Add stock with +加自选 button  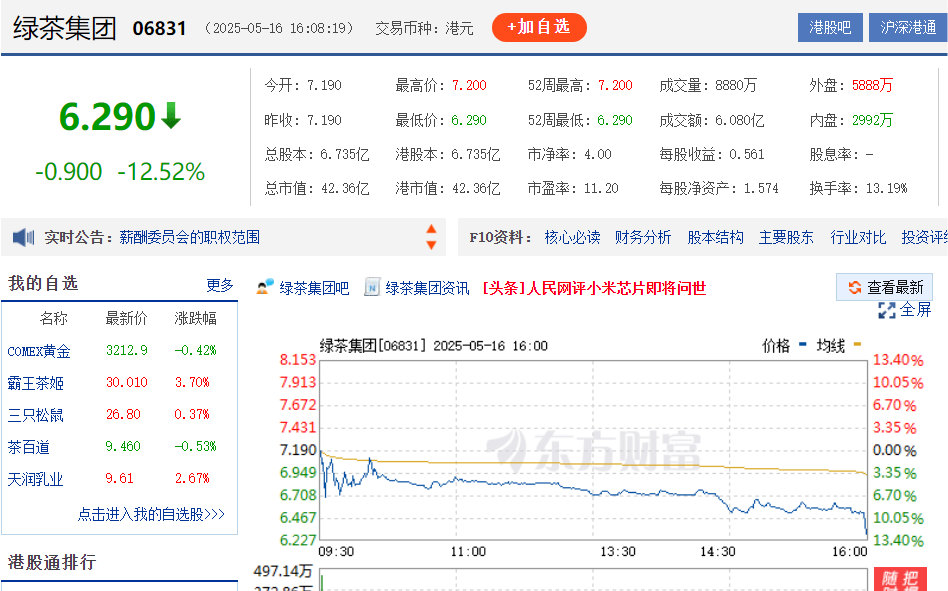(x=539, y=27)
